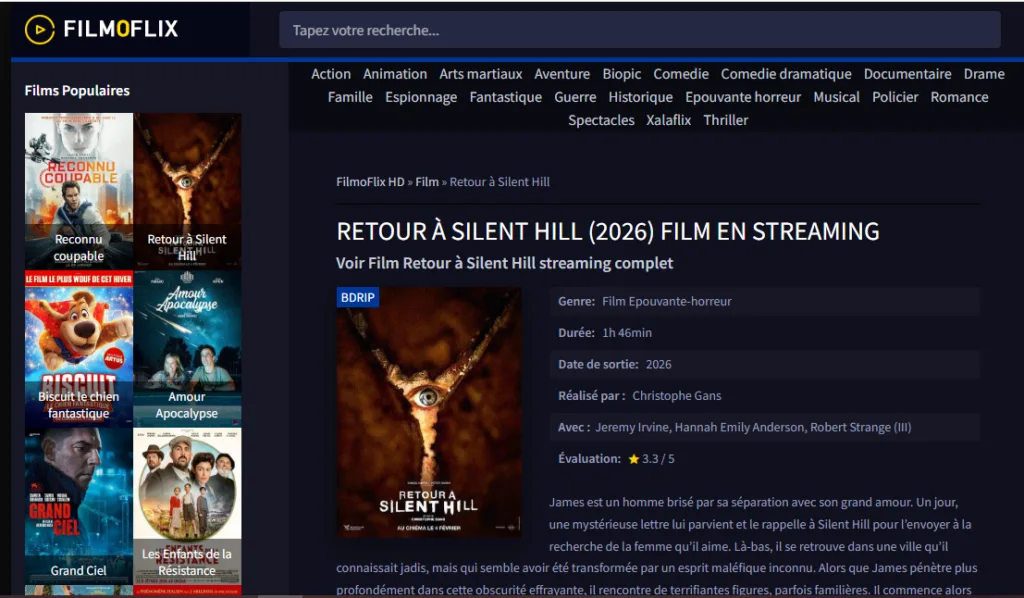
Task: Open Biscuit le chien fantastique poster
Action: [x=79, y=350]
